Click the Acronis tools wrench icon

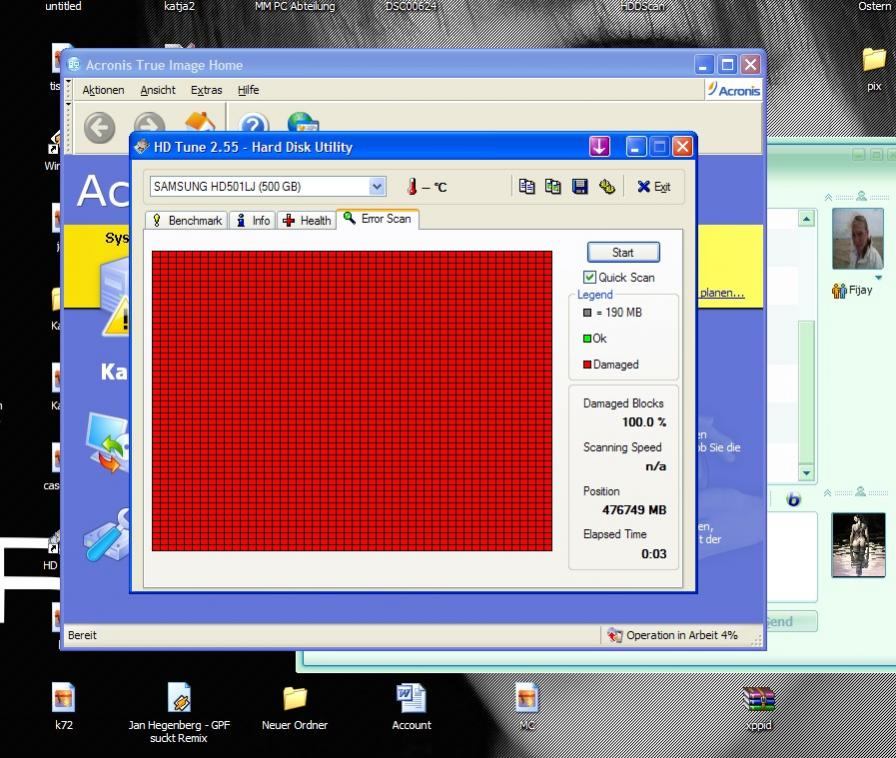[107, 535]
